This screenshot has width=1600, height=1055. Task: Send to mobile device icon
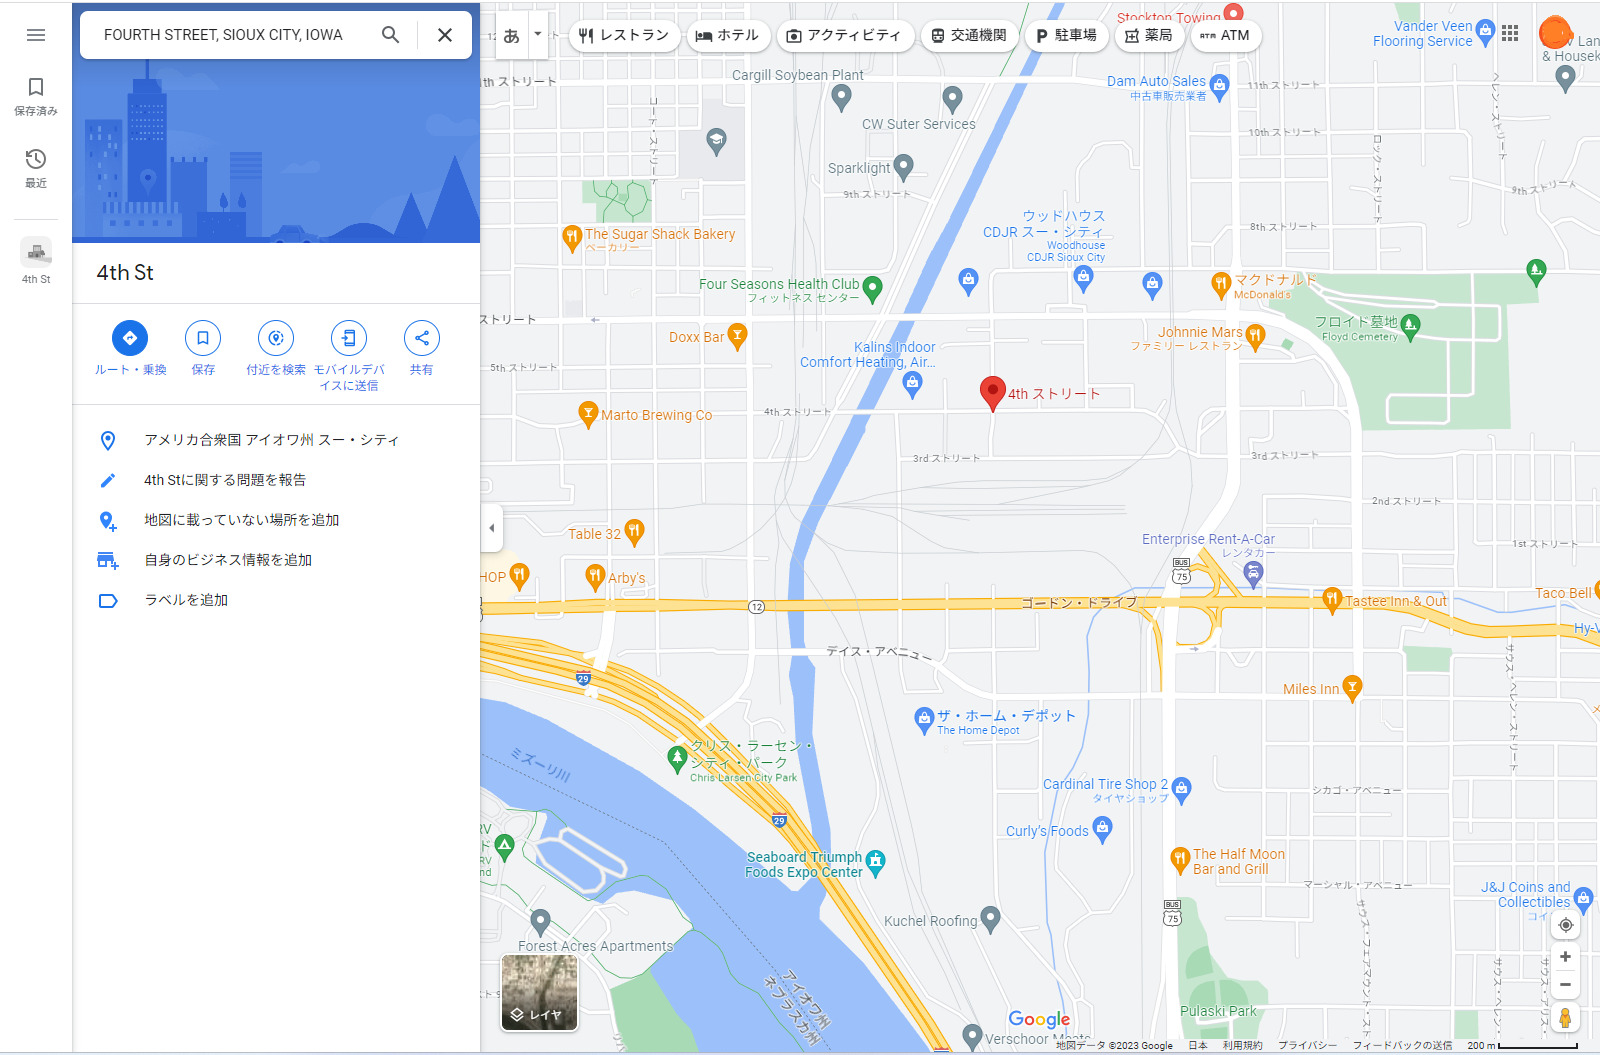(349, 338)
